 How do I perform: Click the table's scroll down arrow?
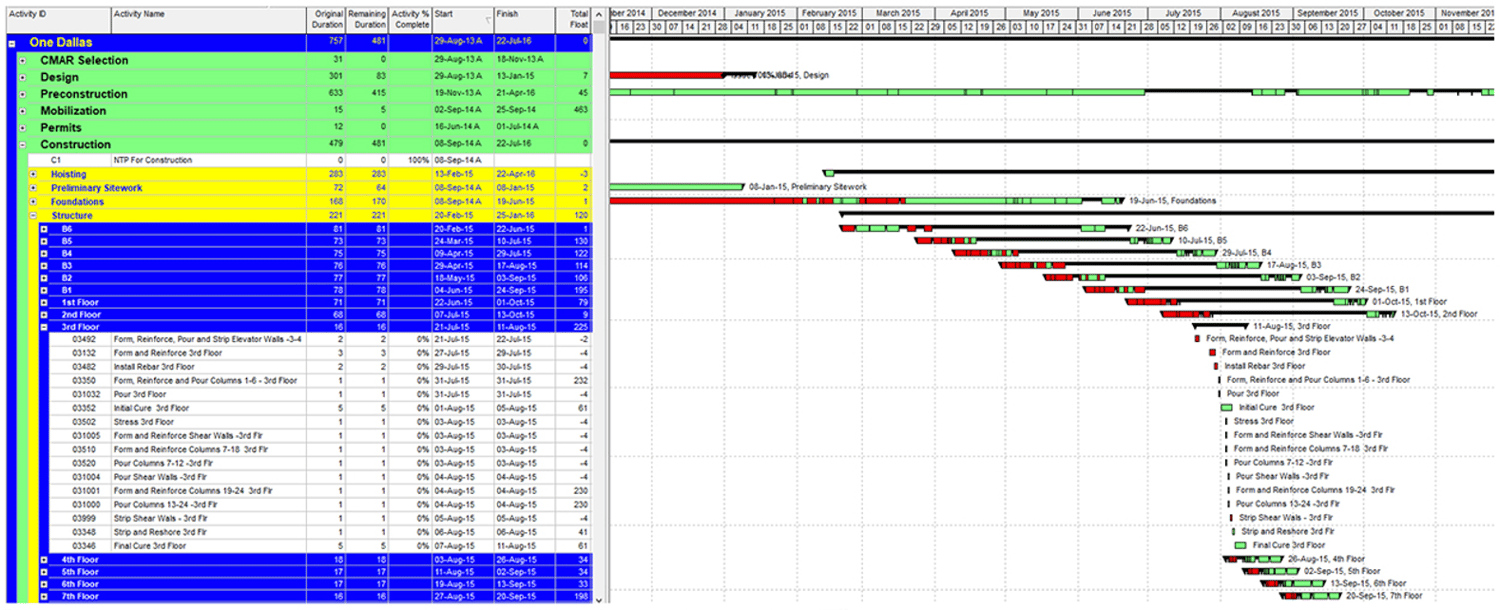click(599, 601)
